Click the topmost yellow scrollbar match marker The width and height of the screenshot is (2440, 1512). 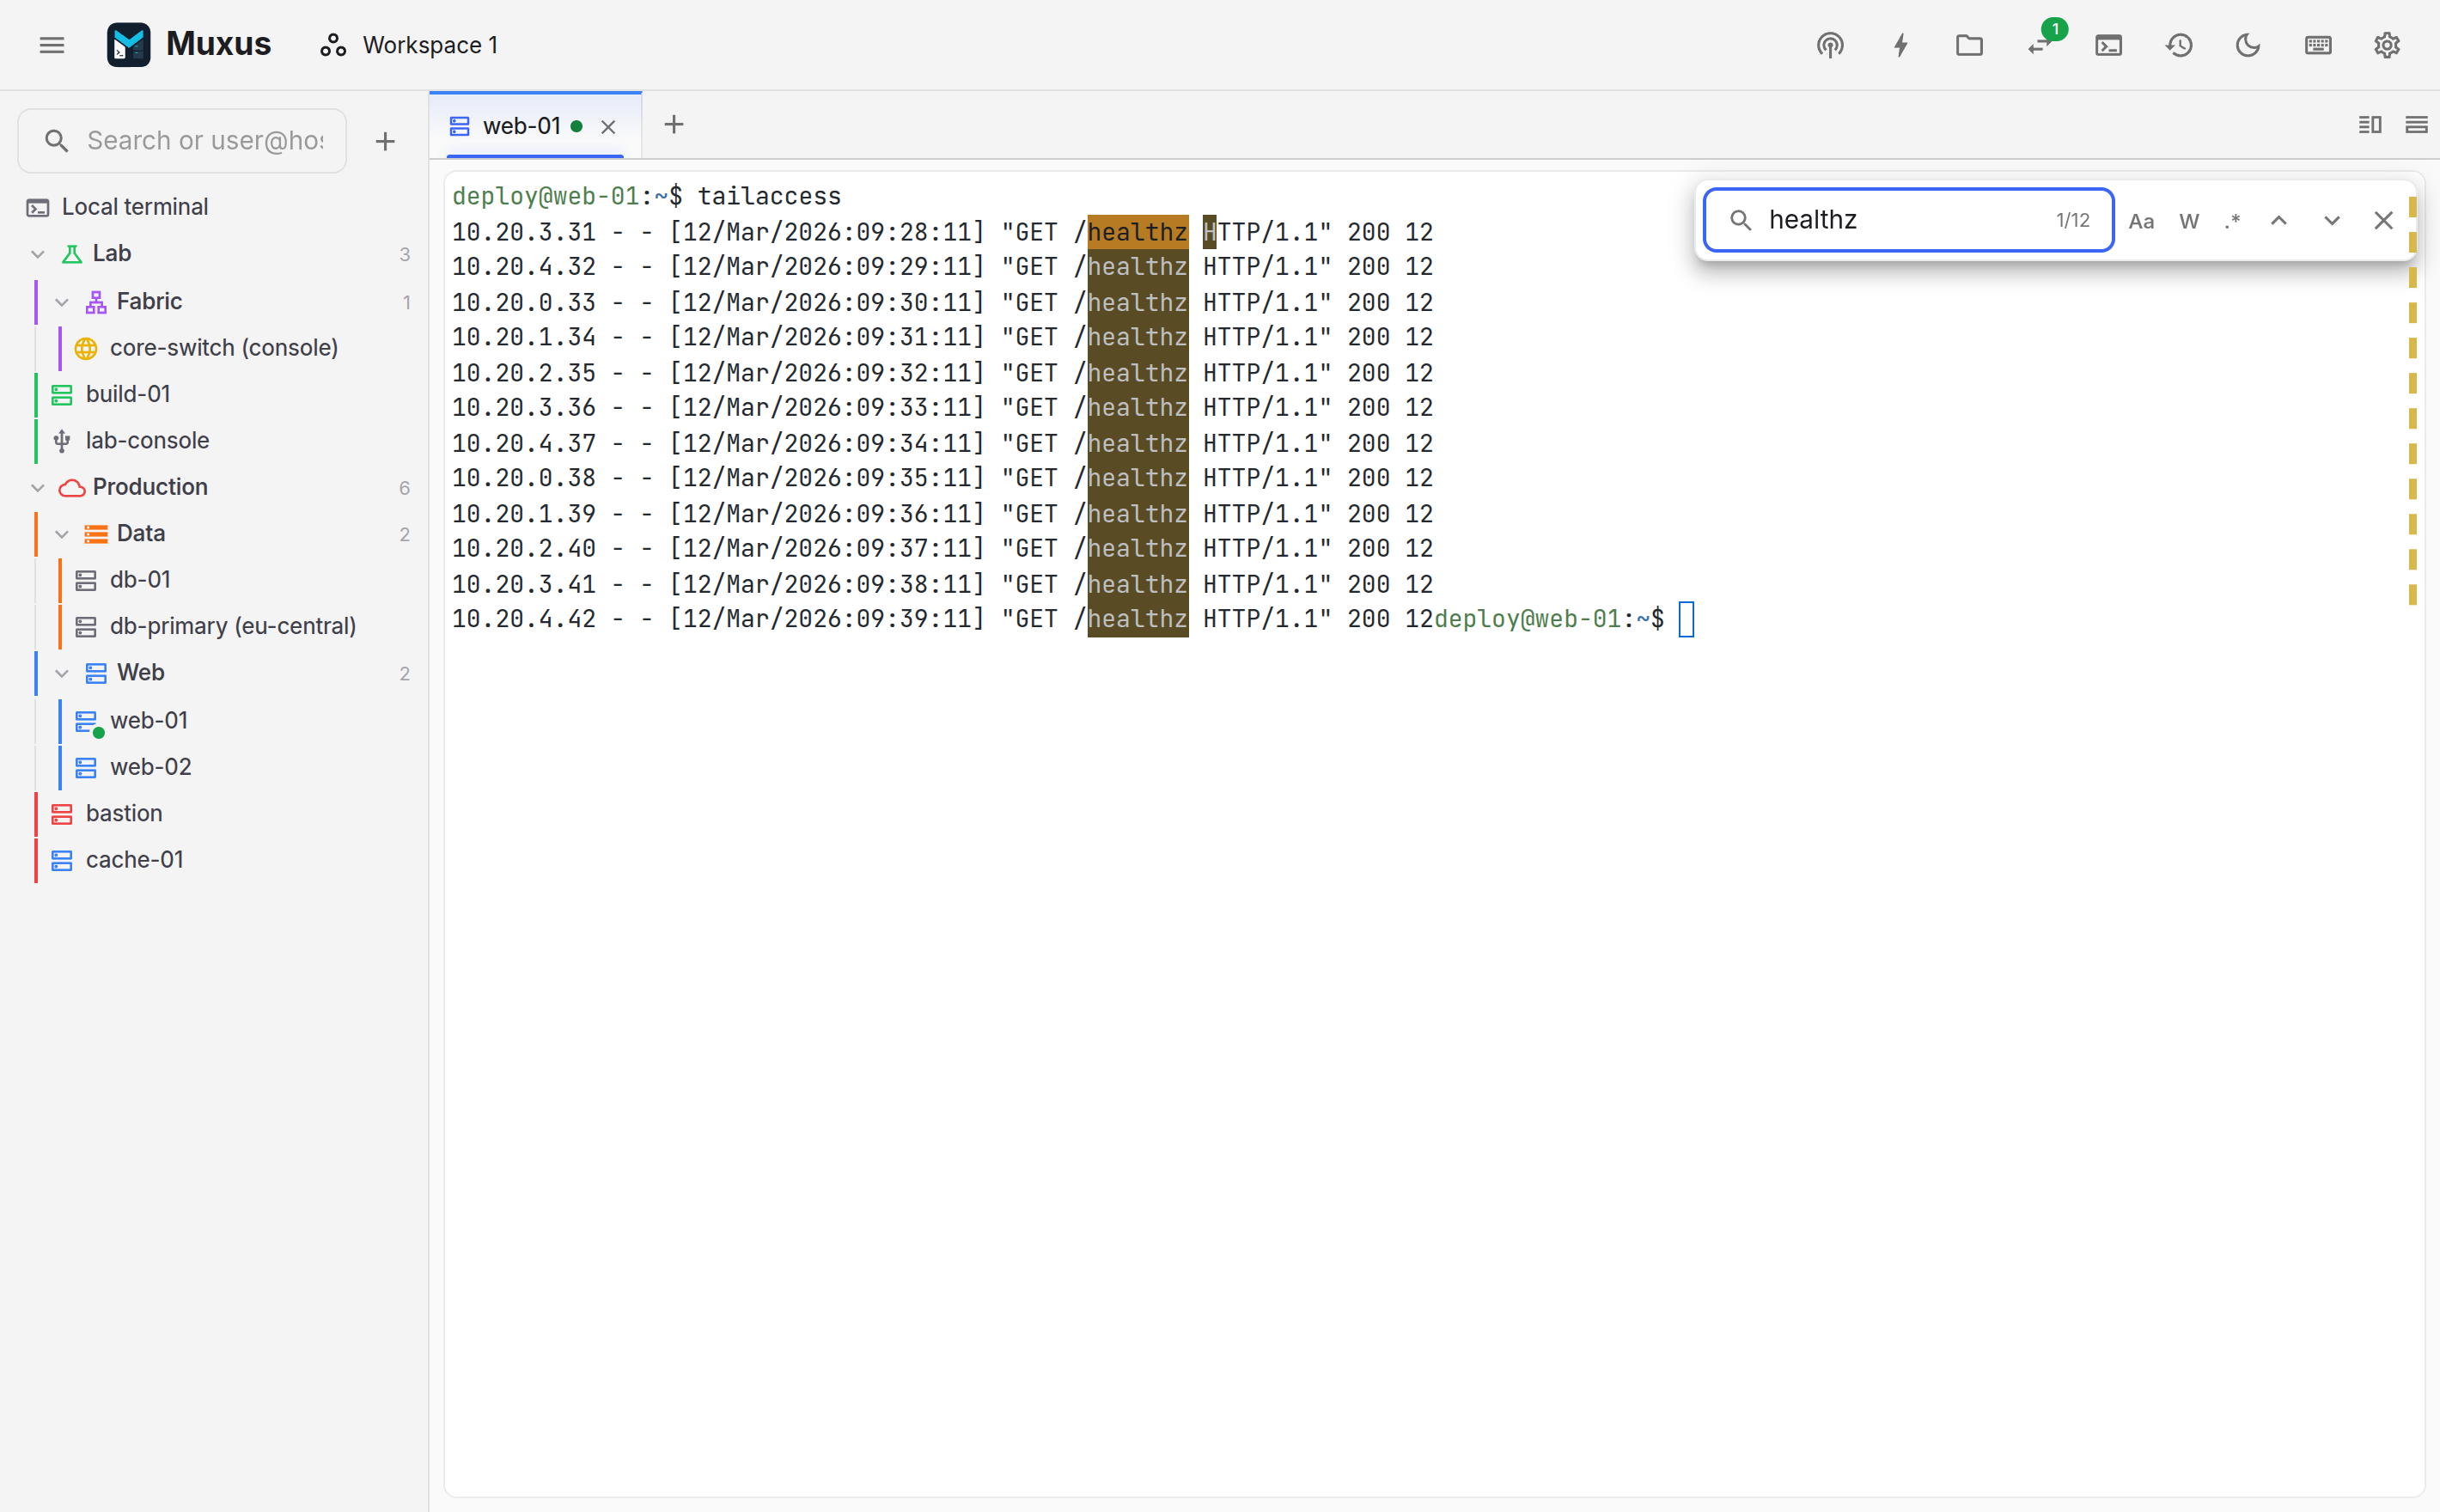pyautogui.click(x=2412, y=207)
